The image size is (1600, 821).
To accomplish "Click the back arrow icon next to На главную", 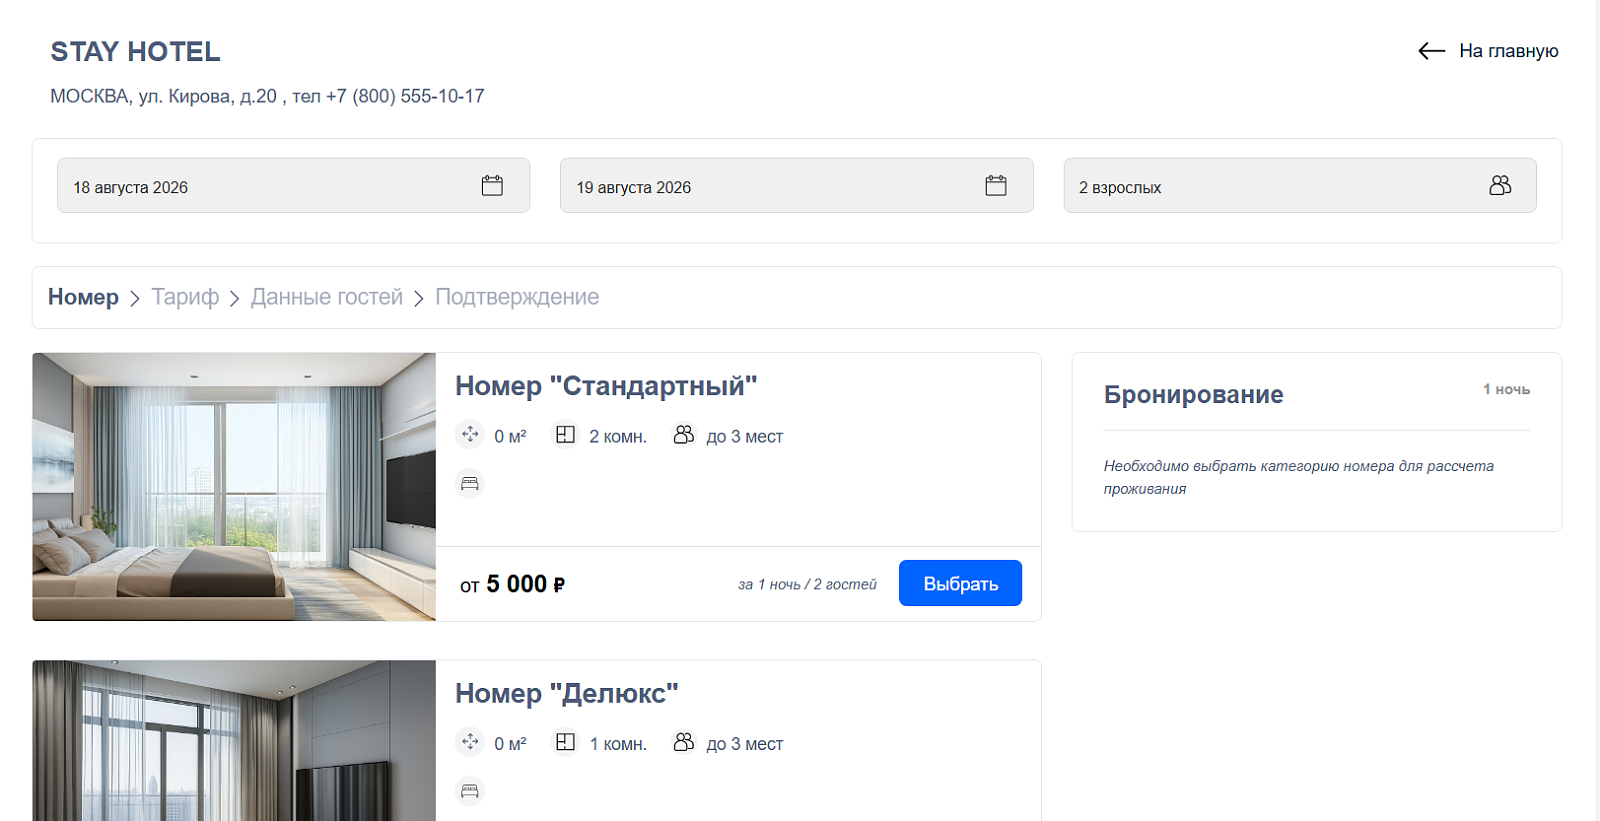I will coord(1431,51).
